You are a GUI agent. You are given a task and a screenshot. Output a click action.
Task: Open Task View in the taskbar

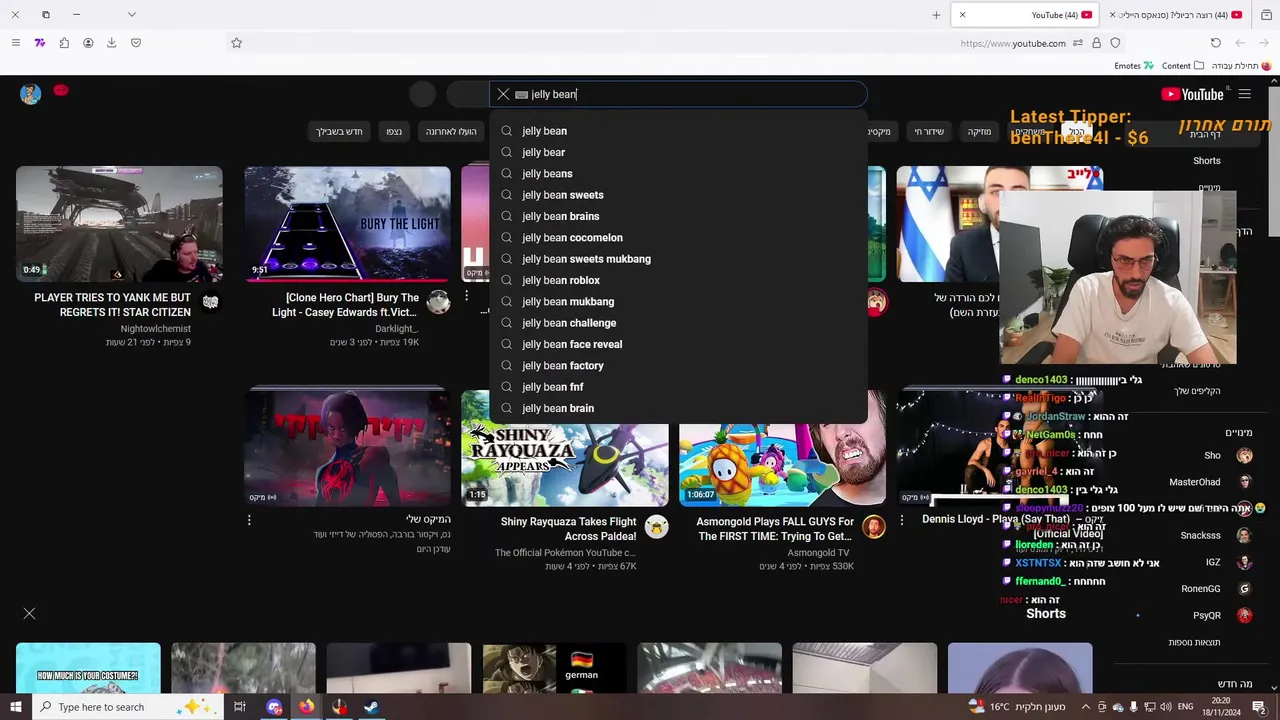240,707
